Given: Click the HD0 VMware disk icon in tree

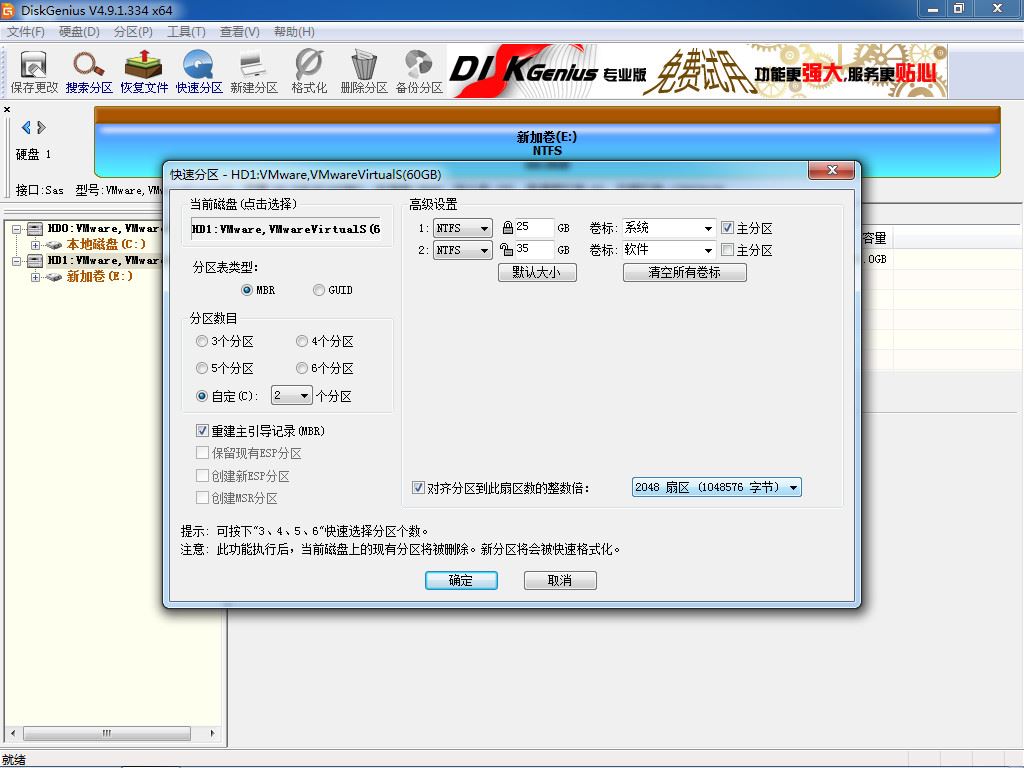Looking at the screenshot, I should (x=35, y=228).
